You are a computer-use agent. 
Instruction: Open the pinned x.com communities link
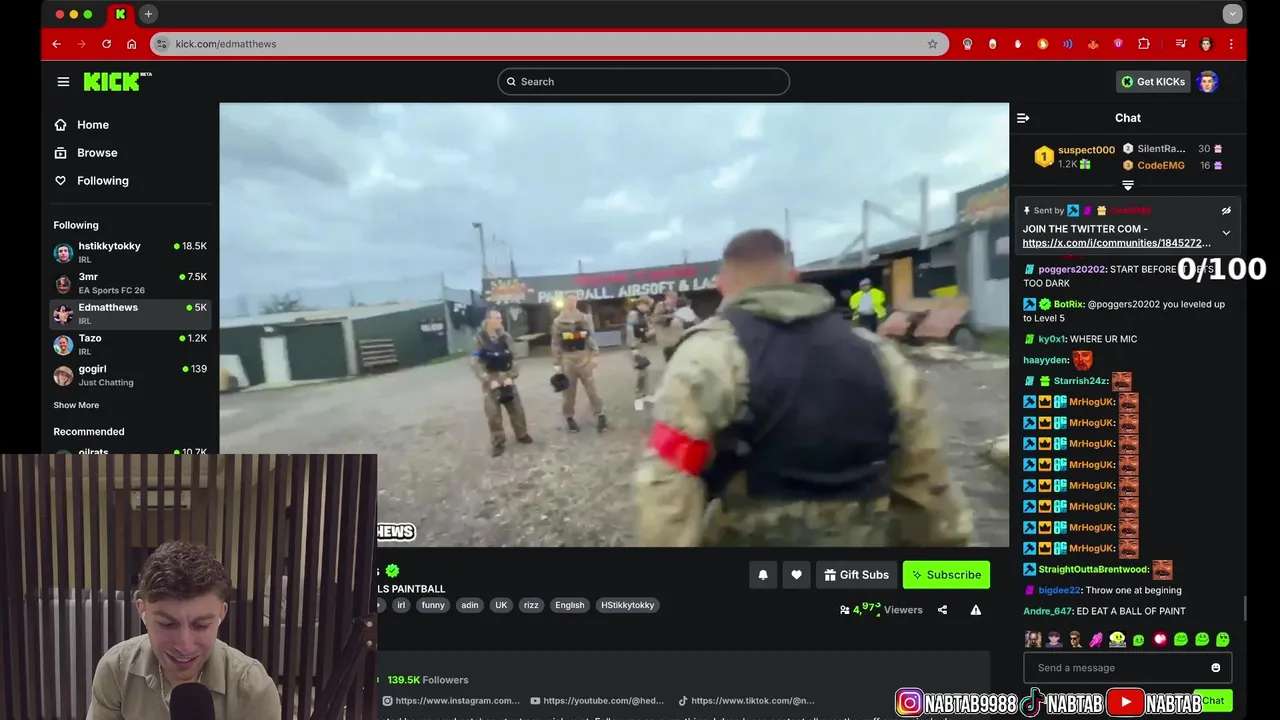1116,243
